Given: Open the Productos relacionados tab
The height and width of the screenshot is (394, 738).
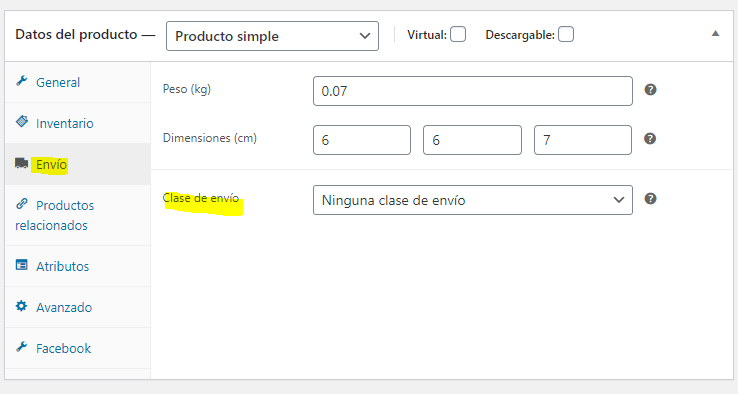Looking at the screenshot, I should [78, 215].
